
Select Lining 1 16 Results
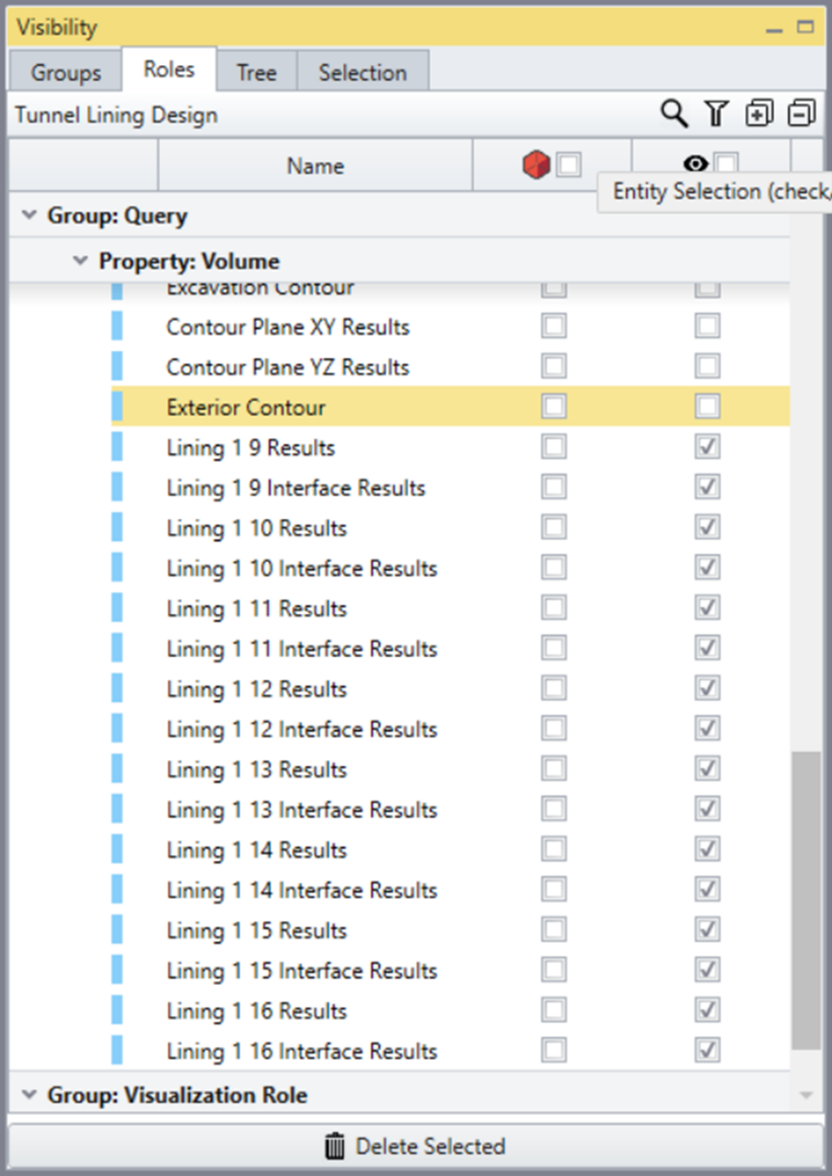tap(257, 1012)
